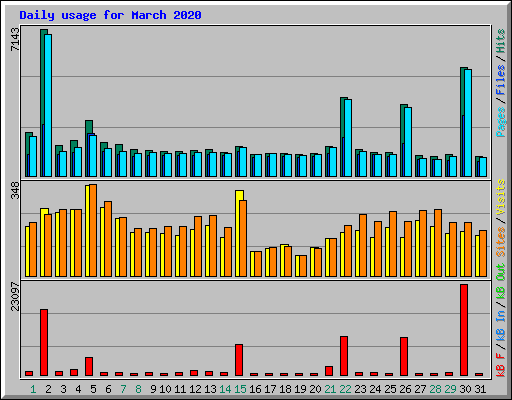512x400 pixels.
Task: Click the day 26 axis label
Action: 405,389
